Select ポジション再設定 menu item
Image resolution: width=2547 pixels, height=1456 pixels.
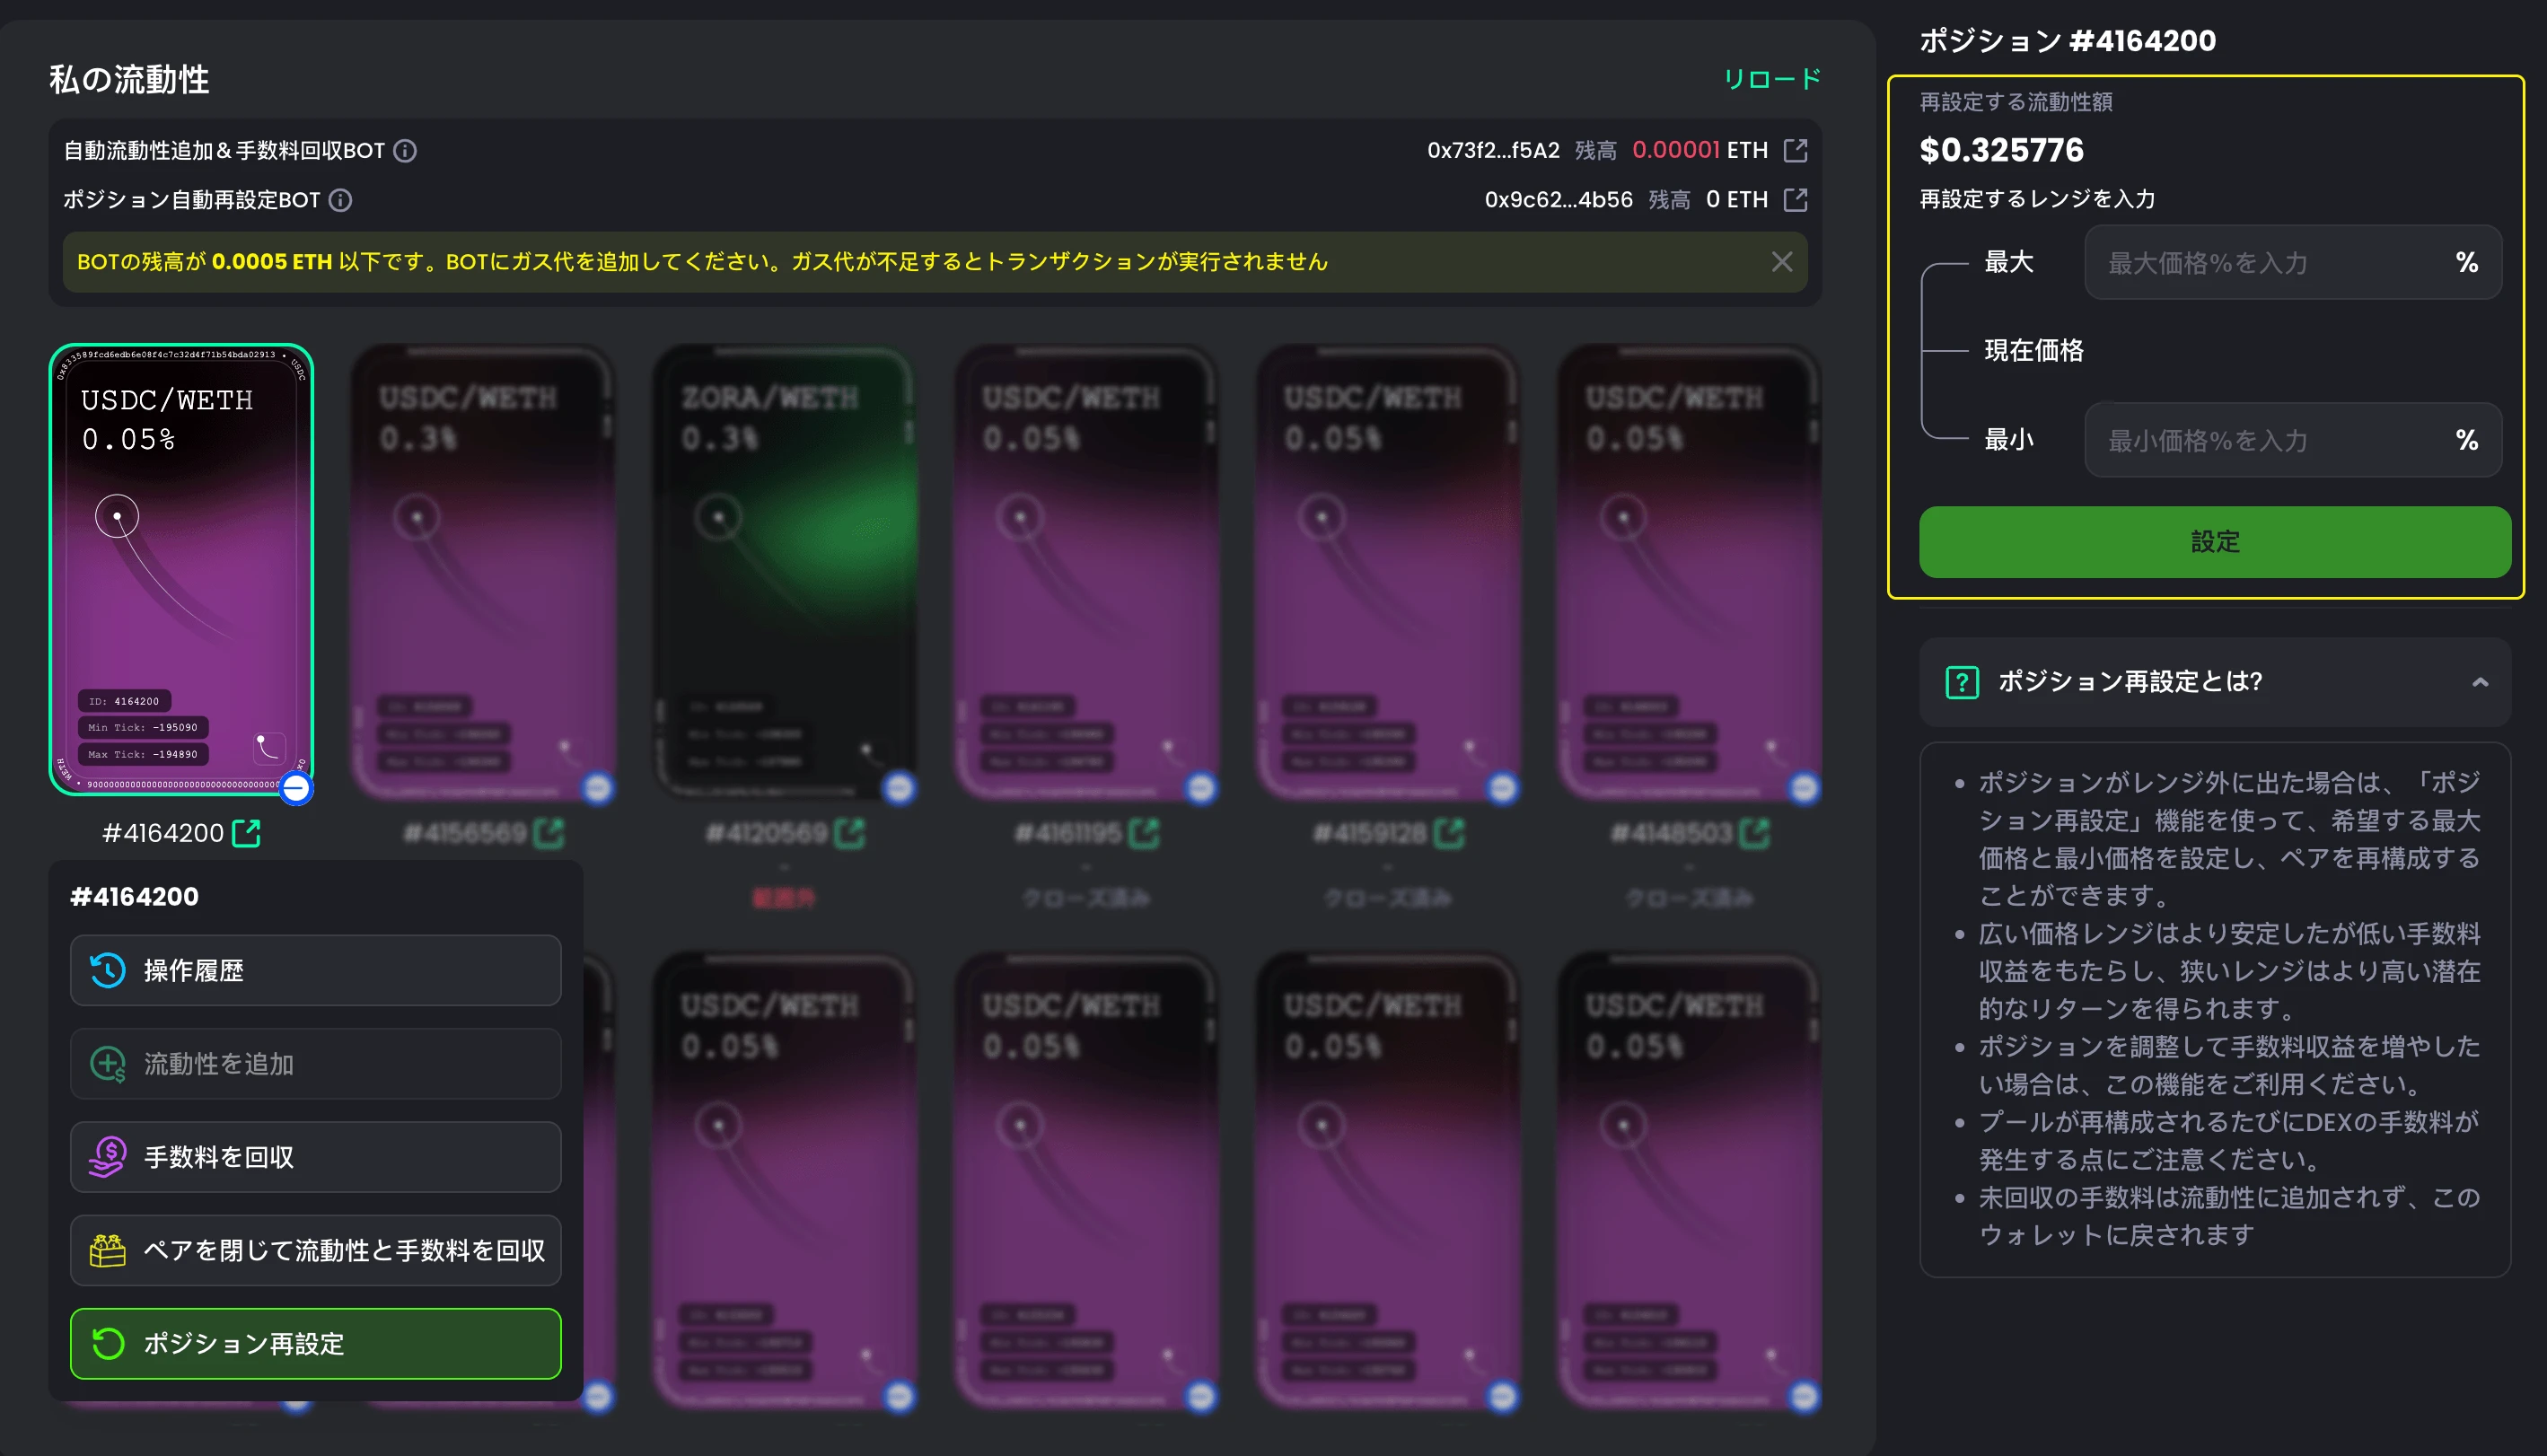click(316, 1343)
